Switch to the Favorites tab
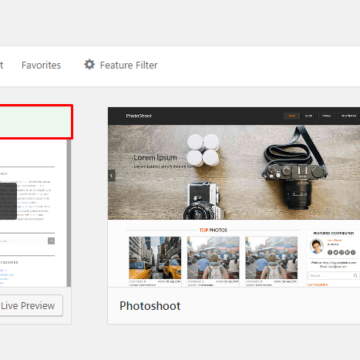Image resolution: width=360 pixels, height=360 pixels. tap(41, 65)
